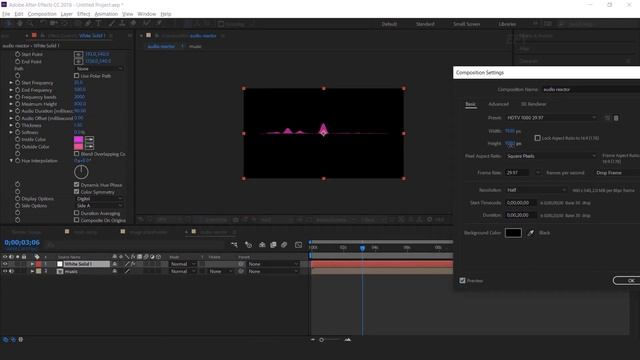Click the hide shy layers icon
The height and width of the screenshot is (360, 640).
(x=262, y=244)
